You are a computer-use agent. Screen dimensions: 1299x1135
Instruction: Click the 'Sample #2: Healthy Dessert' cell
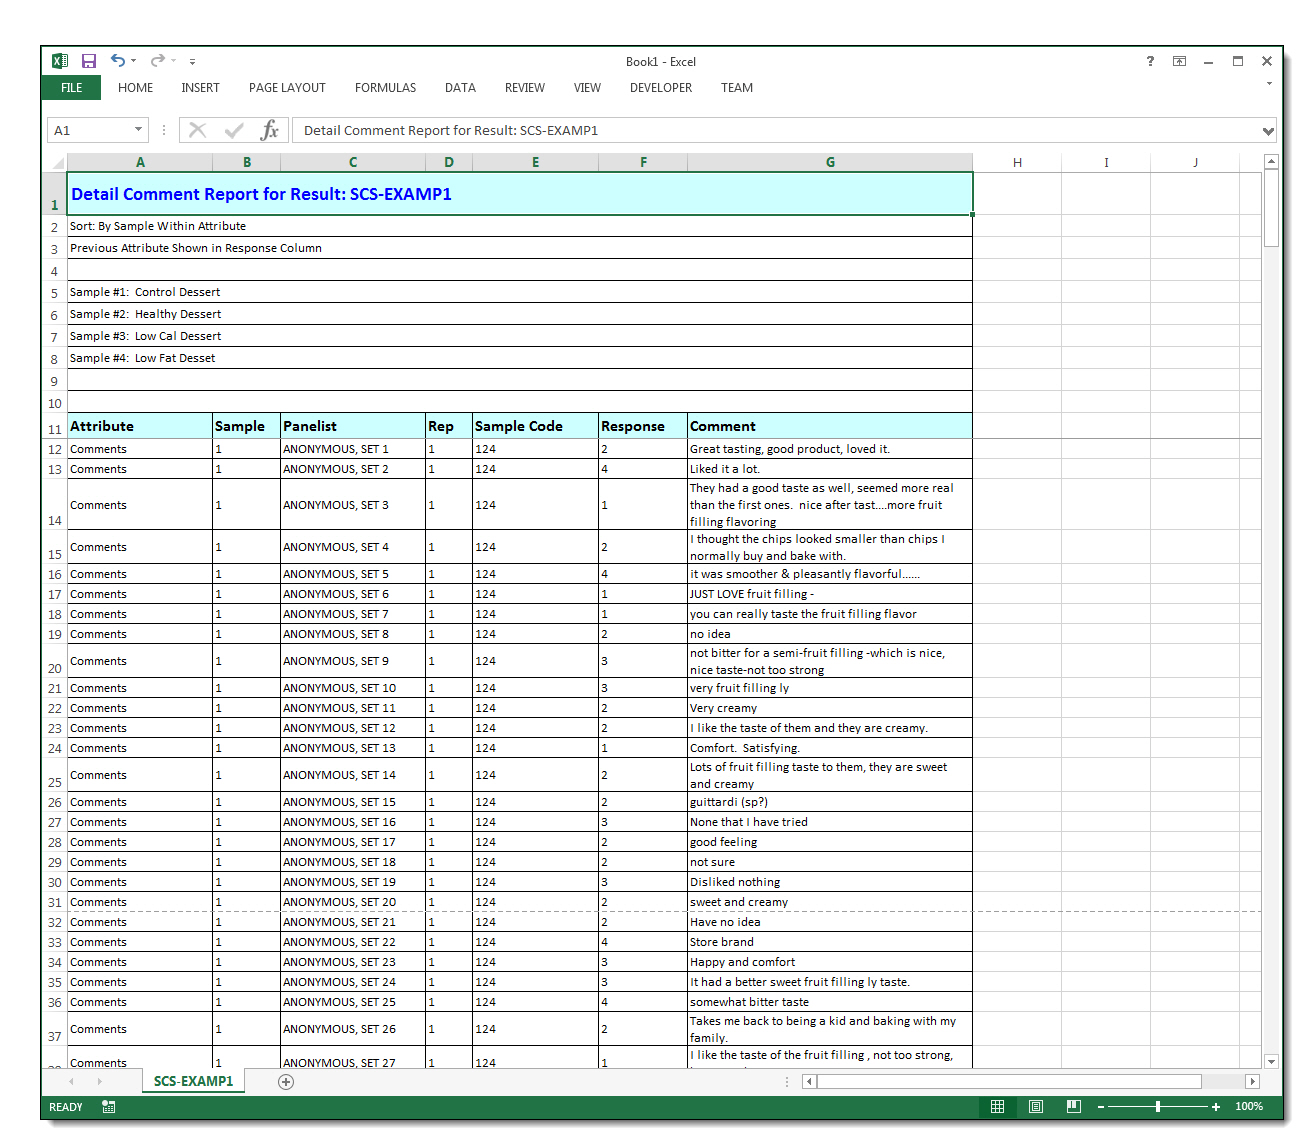point(520,314)
